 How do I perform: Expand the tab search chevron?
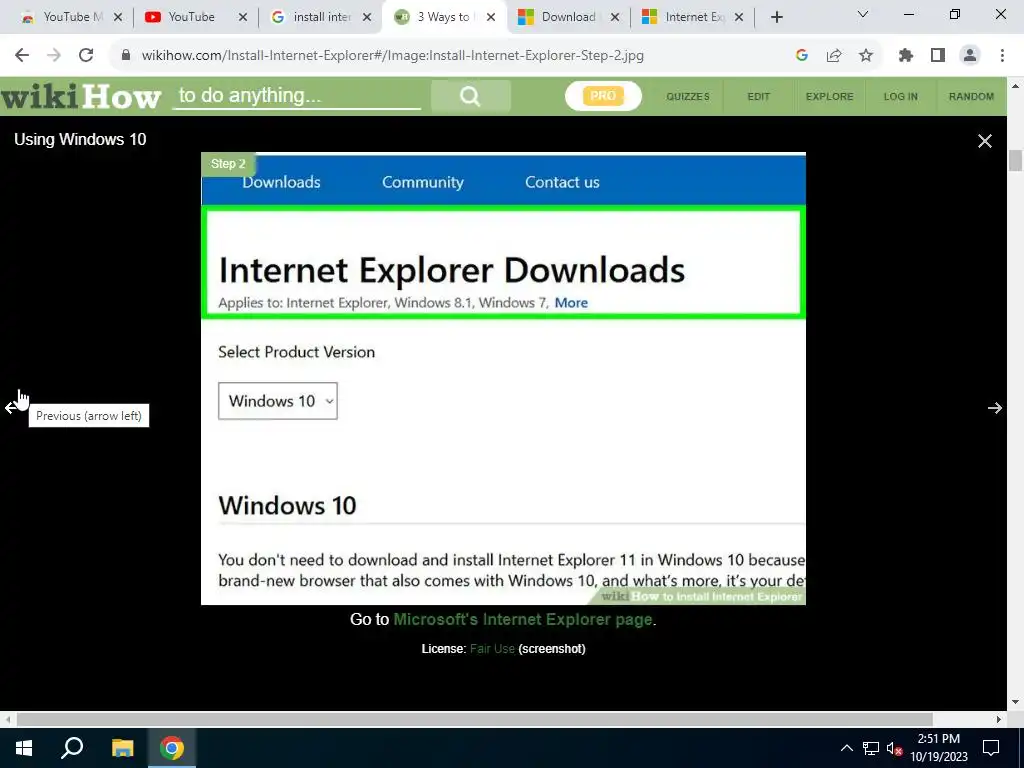tap(863, 15)
